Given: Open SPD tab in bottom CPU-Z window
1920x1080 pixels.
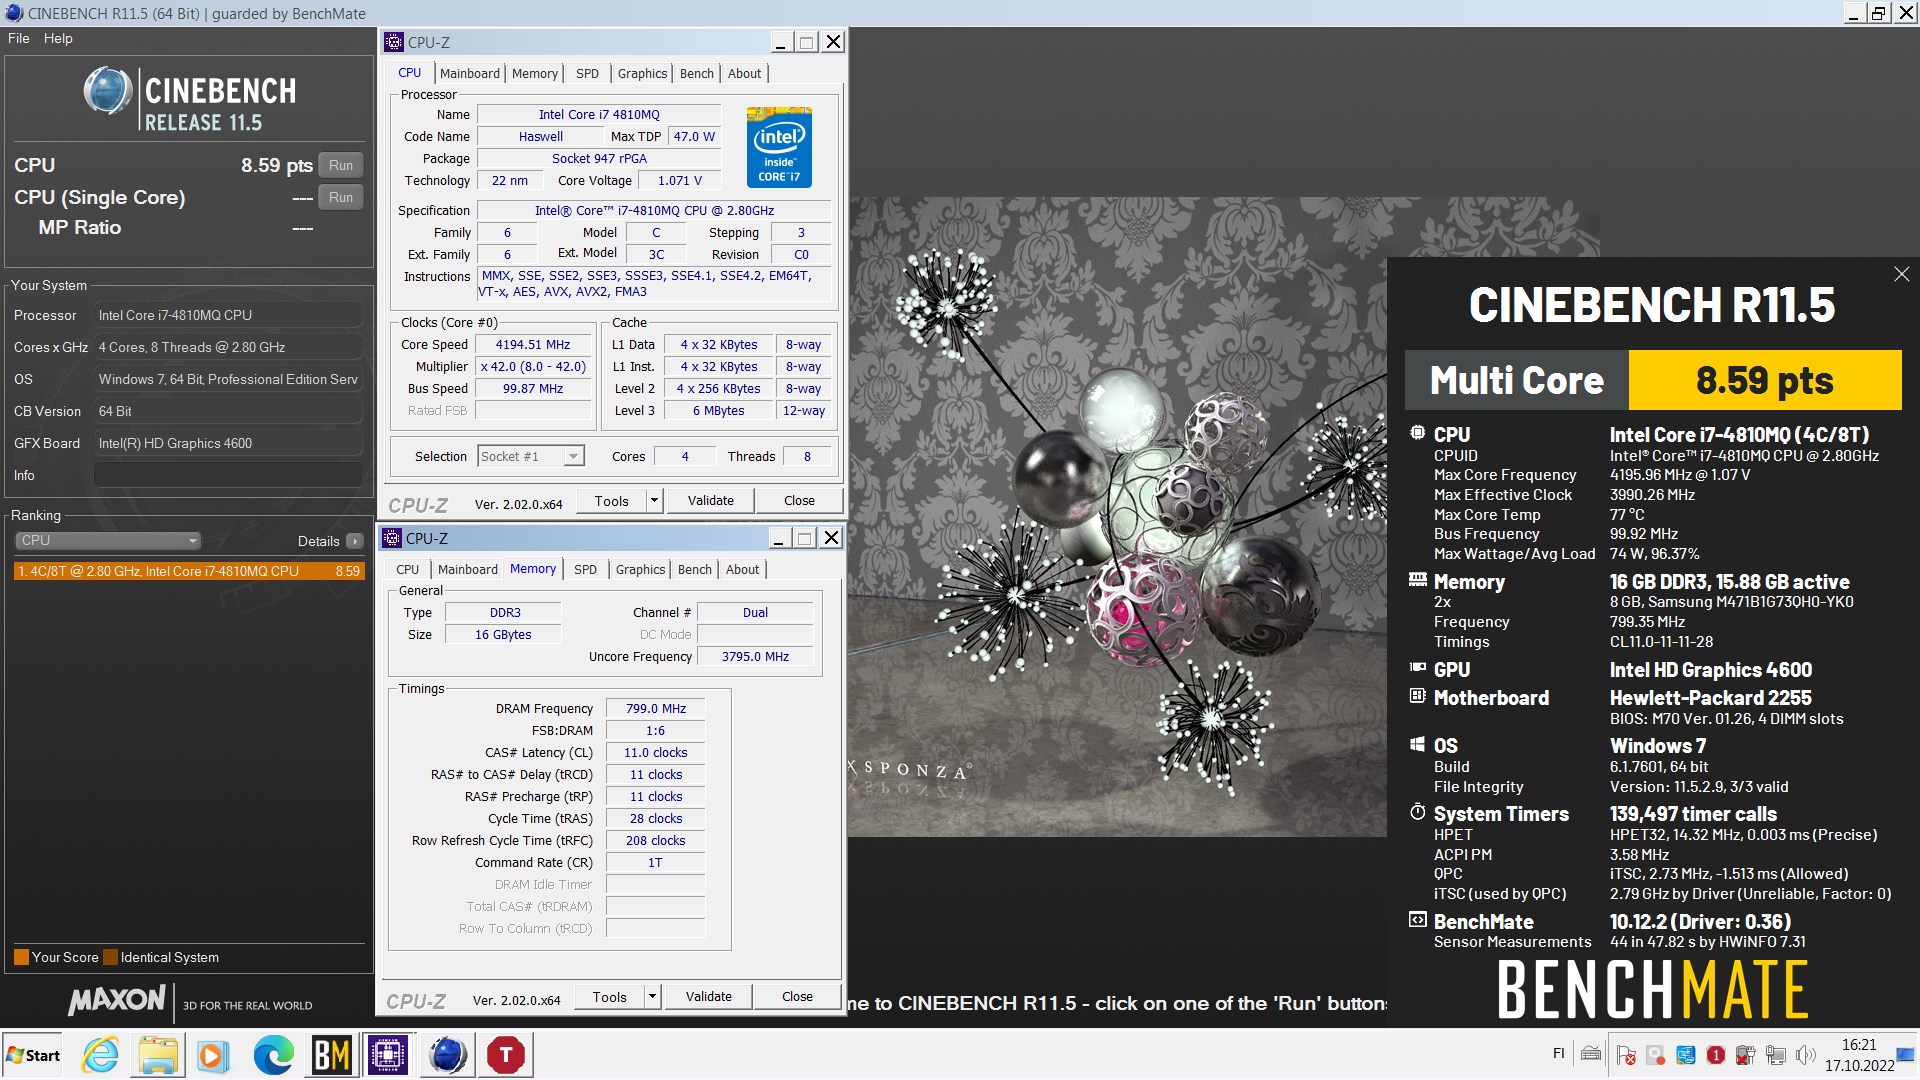Looking at the screenshot, I should tap(585, 570).
